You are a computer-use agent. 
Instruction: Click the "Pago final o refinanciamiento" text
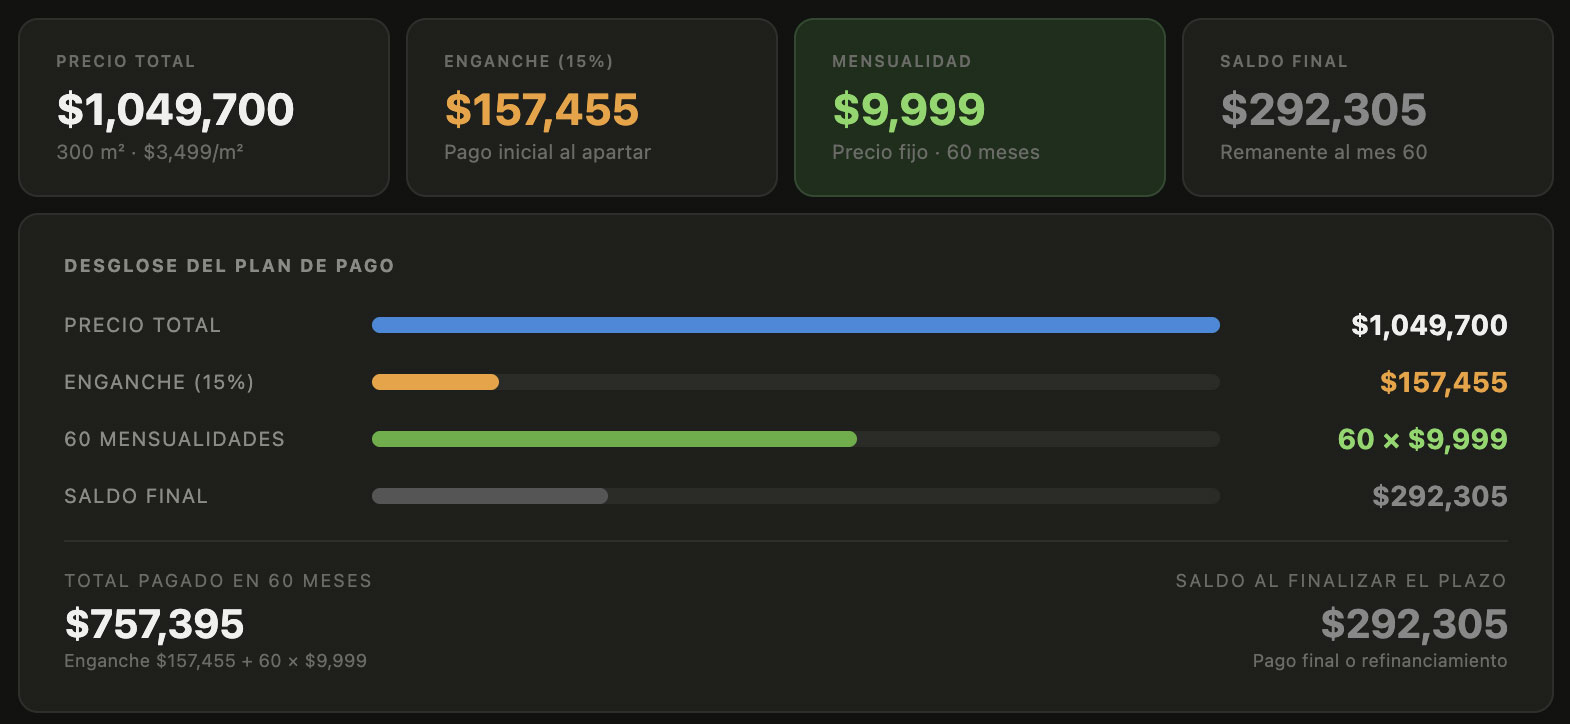click(1379, 661)
